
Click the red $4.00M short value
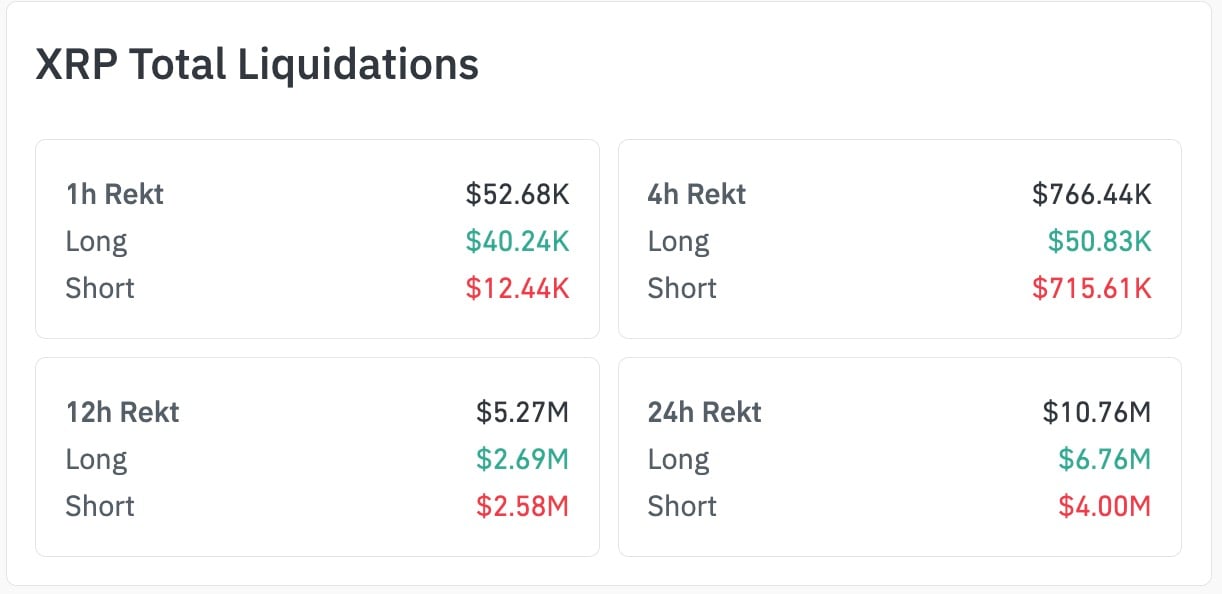pyautogui.click(x=1105, y=506)
